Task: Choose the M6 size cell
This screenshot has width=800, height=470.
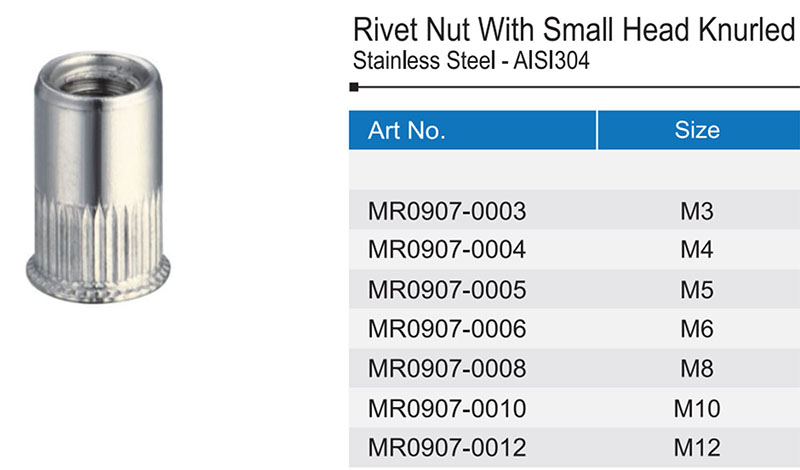Action: [x=696, y=329]
